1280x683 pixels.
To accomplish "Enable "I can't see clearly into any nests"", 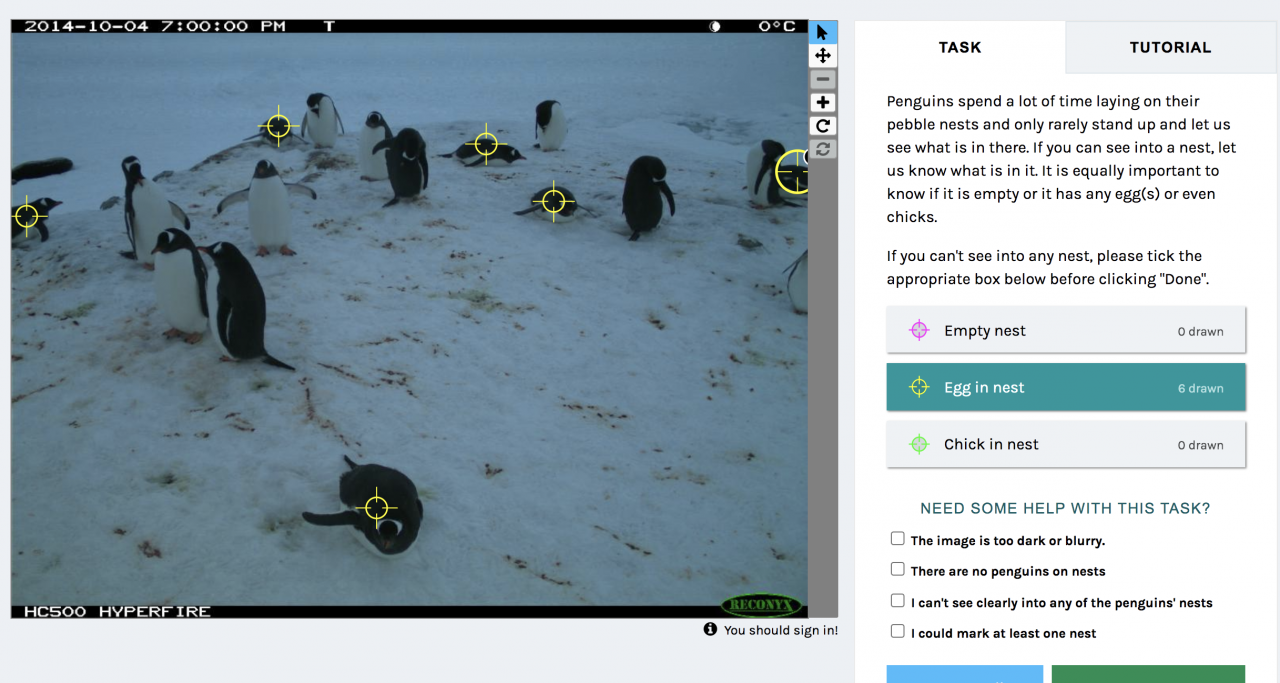I will pyautogui.click(x=897, y=601).
